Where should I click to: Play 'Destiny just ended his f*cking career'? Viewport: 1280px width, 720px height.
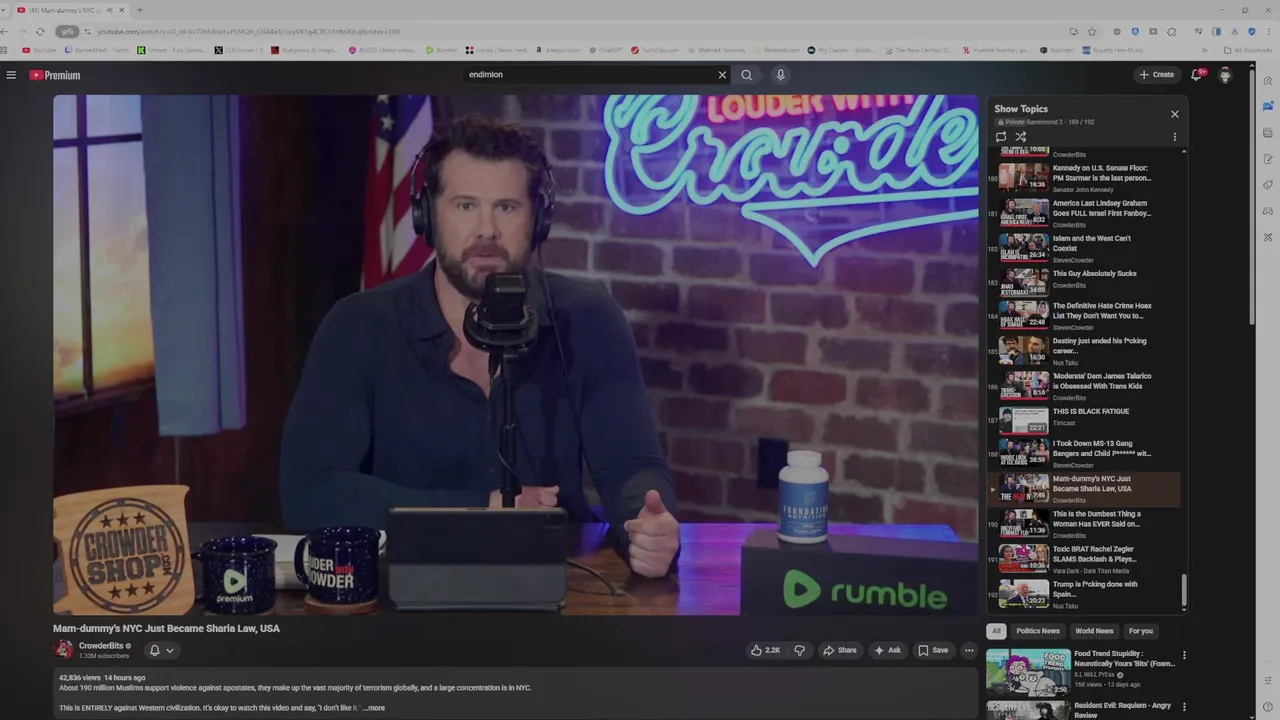pos(1084,351)
